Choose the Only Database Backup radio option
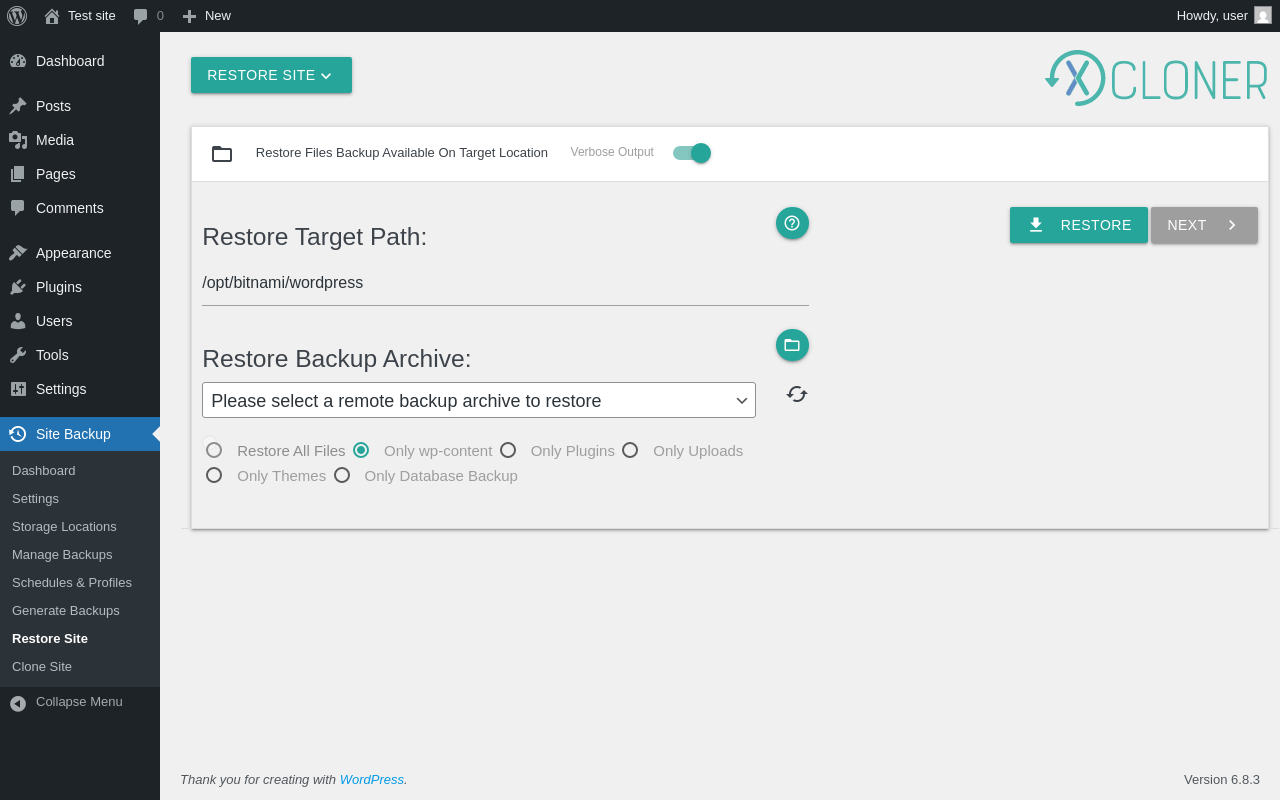1280x800 pixels. tap(342, 475)
